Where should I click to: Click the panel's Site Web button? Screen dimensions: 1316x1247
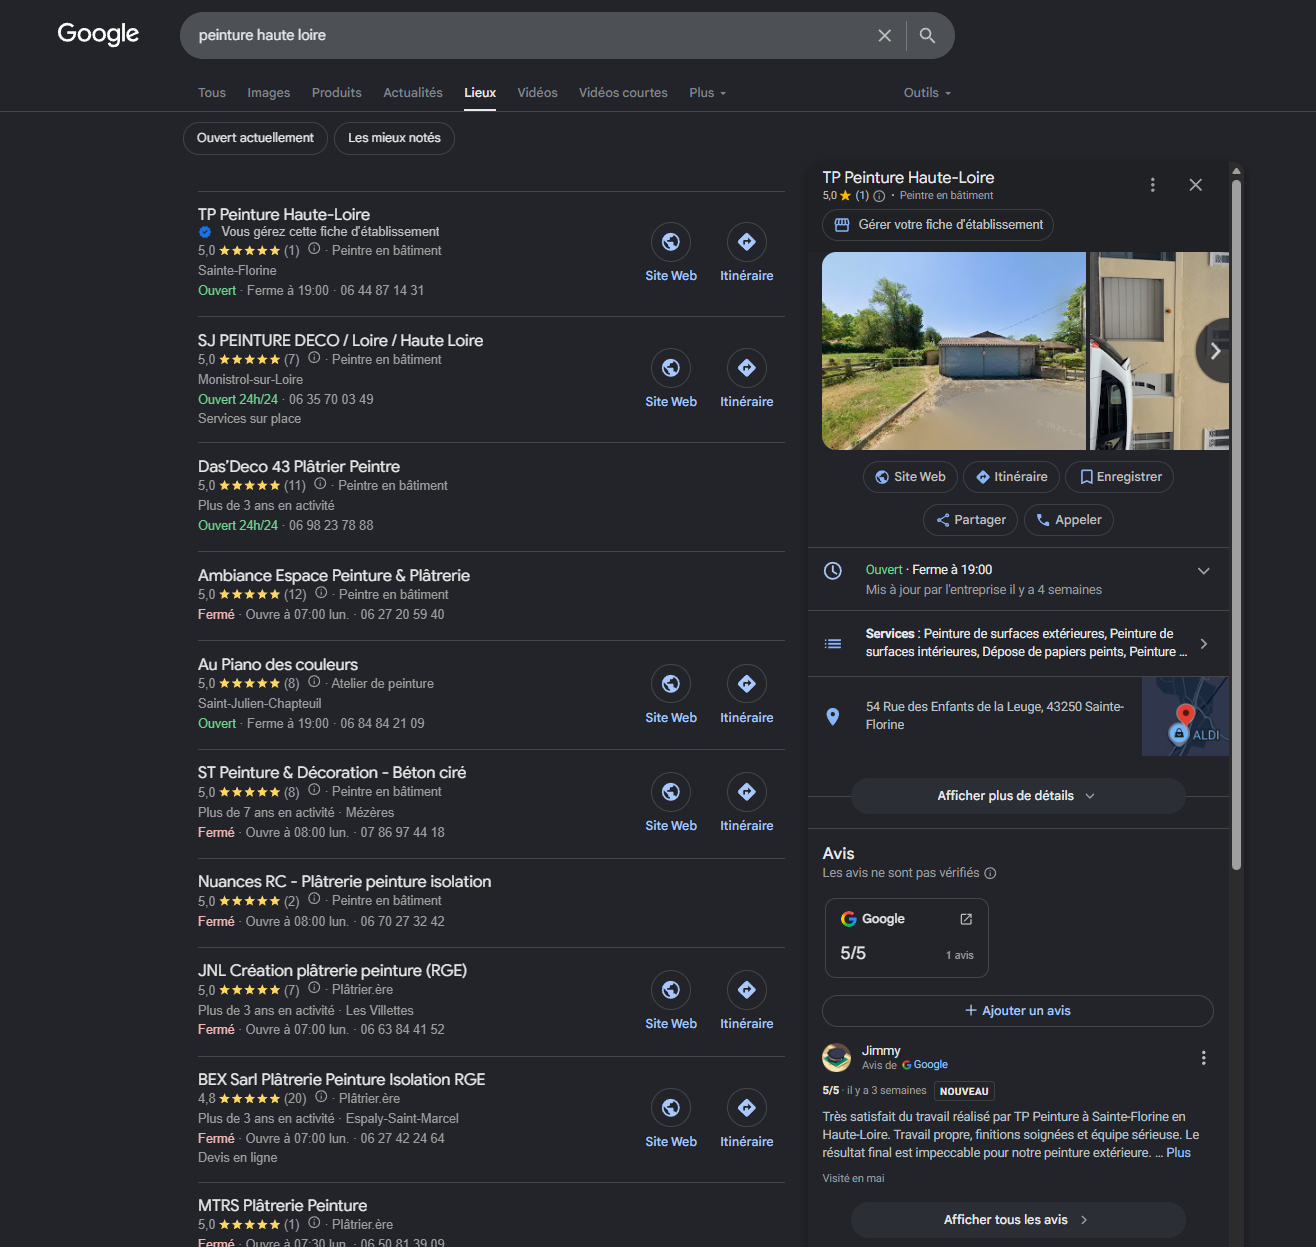[x=910, y=477]
